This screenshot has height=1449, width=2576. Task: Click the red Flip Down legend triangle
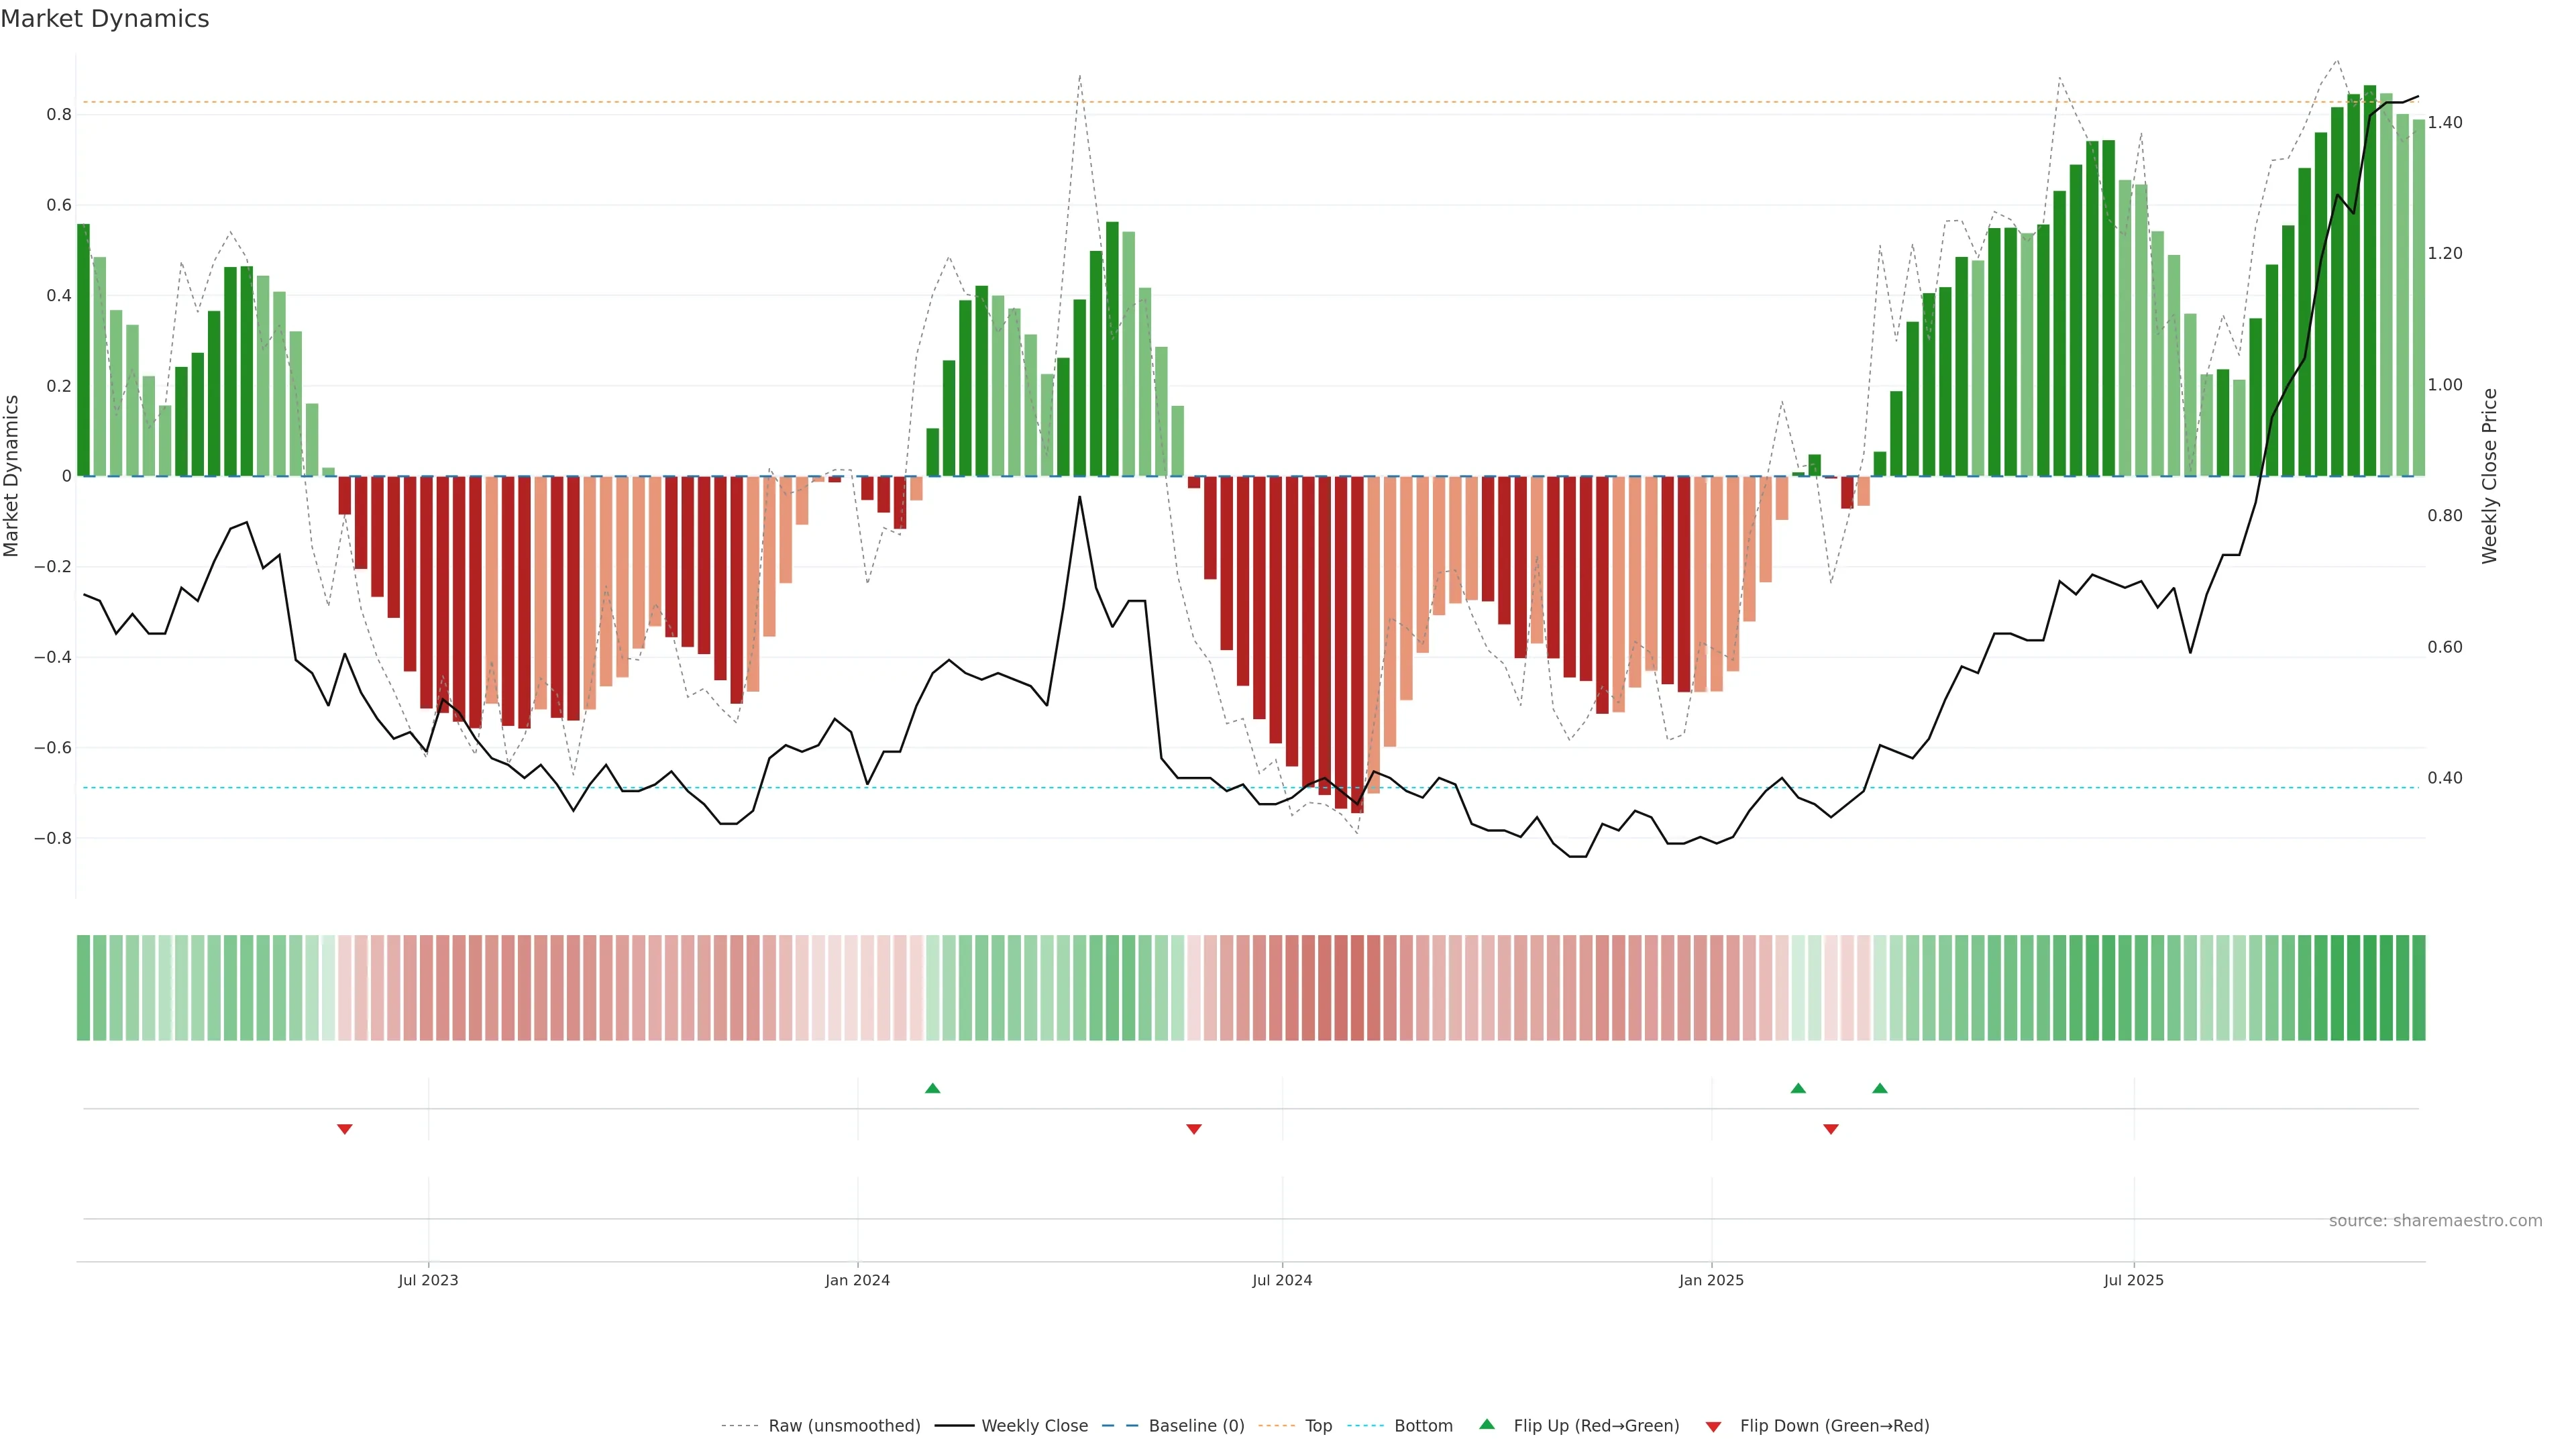[1713, 1426]
